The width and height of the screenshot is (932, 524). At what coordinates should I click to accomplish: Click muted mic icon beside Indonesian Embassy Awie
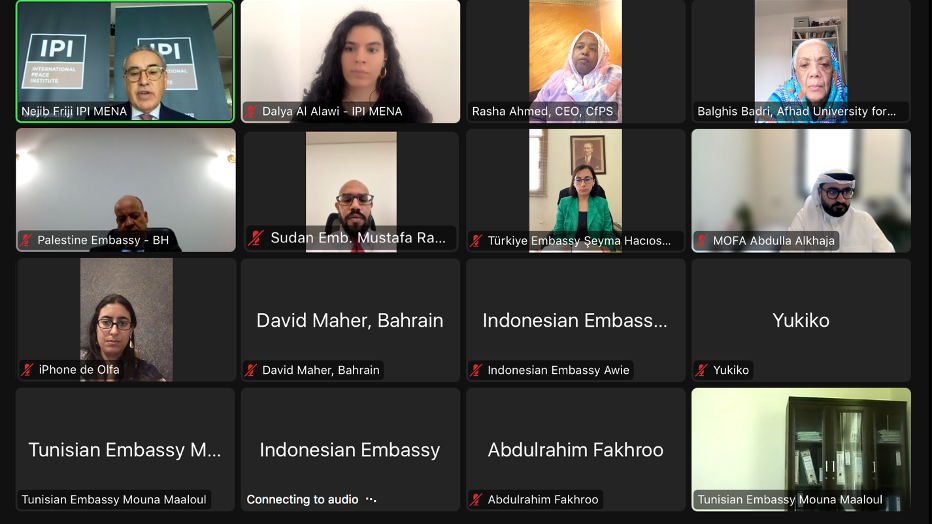point(476,370)
